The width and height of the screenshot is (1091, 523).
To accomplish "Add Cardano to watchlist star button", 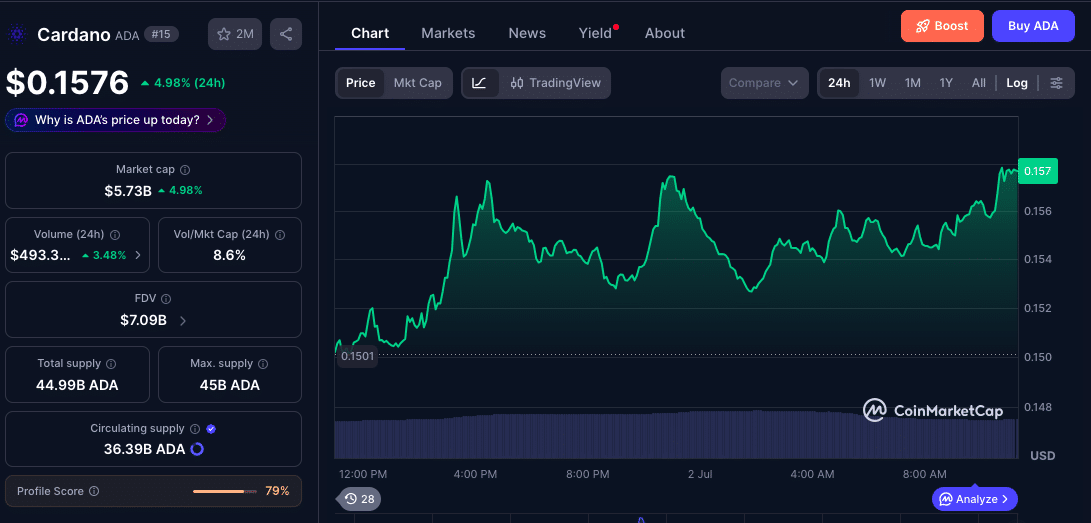I will click(x=235, y=34).
